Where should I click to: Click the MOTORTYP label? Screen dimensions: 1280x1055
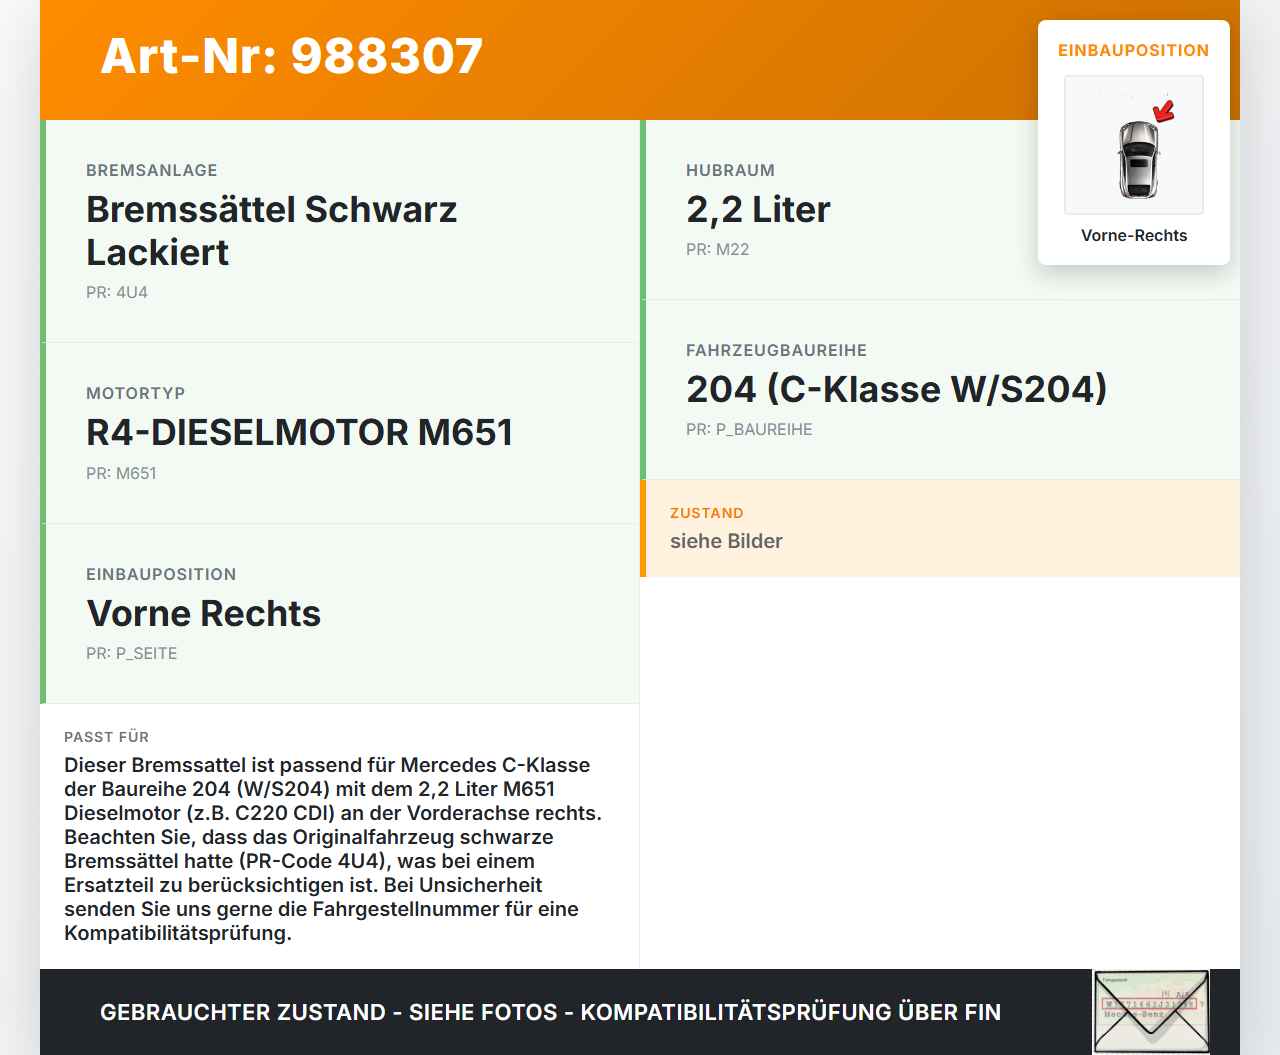click(x=136, y=393)
